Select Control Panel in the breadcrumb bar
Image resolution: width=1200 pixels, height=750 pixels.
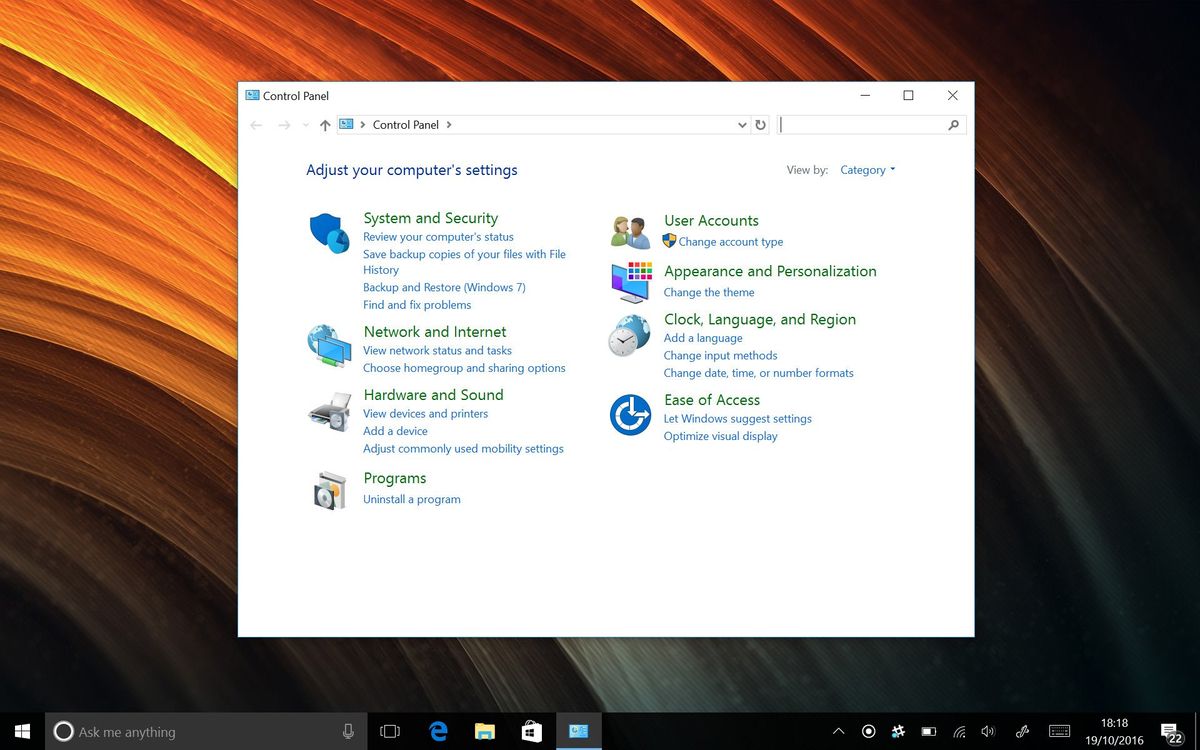(405, 124)
